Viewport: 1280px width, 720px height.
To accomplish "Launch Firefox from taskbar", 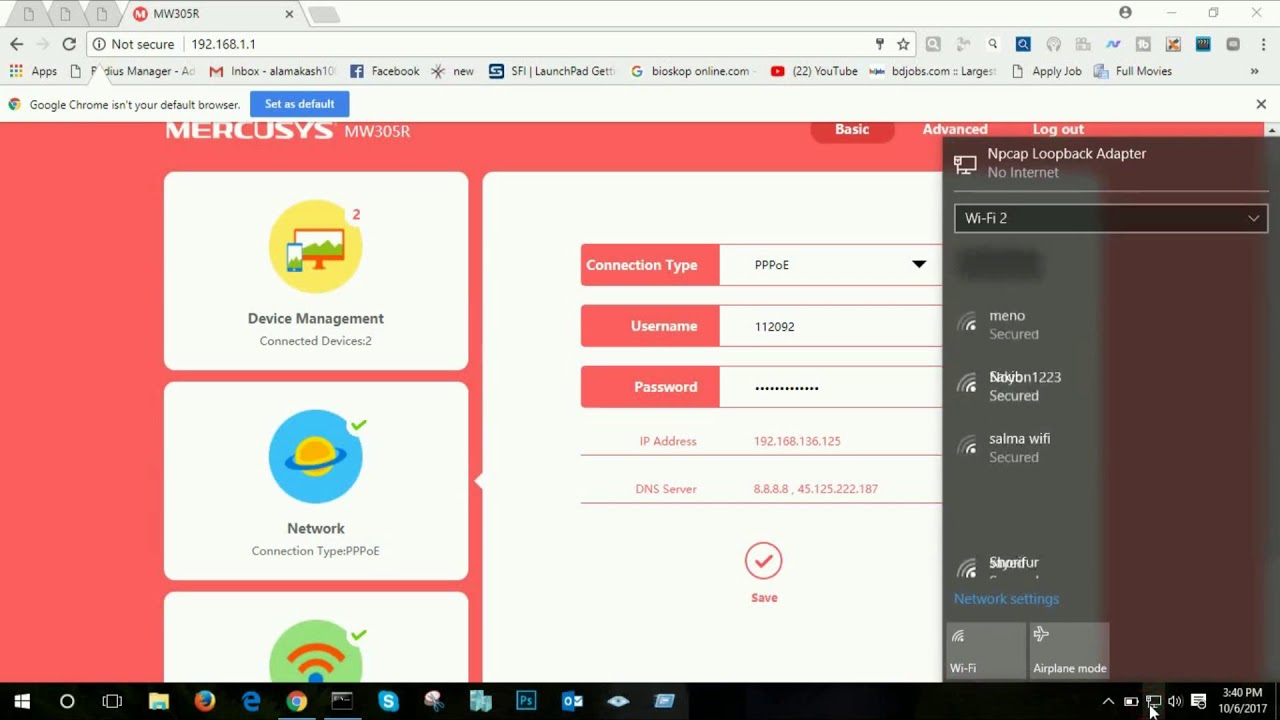I will 205,701.
